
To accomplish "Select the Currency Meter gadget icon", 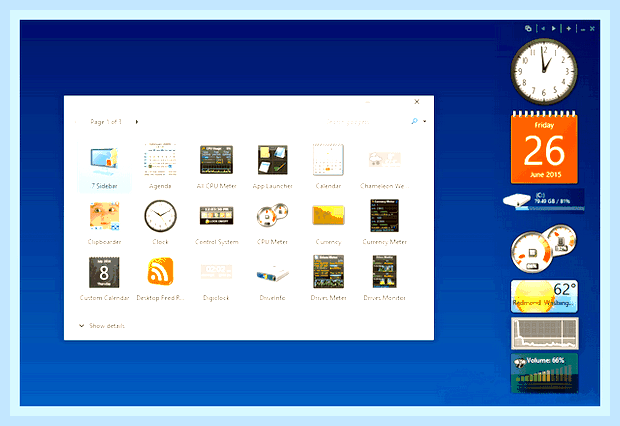I will click(384, 216).
